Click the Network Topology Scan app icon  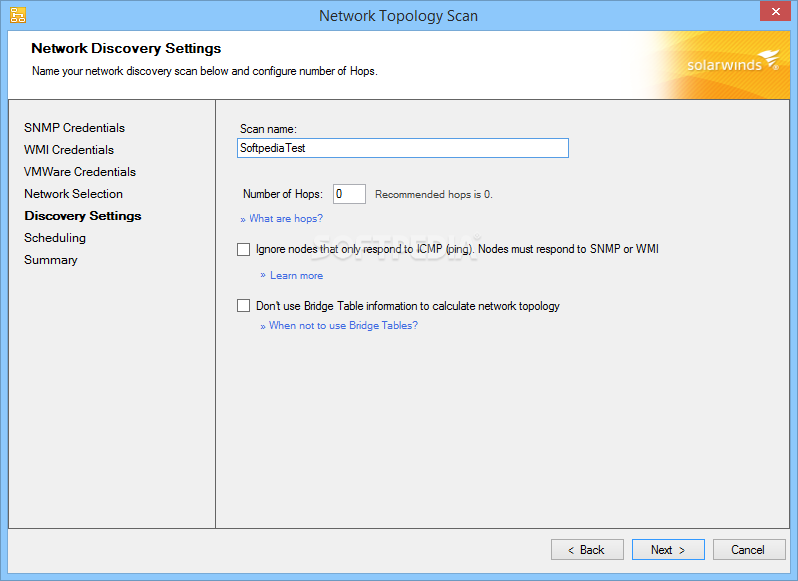tap(18, 15)
